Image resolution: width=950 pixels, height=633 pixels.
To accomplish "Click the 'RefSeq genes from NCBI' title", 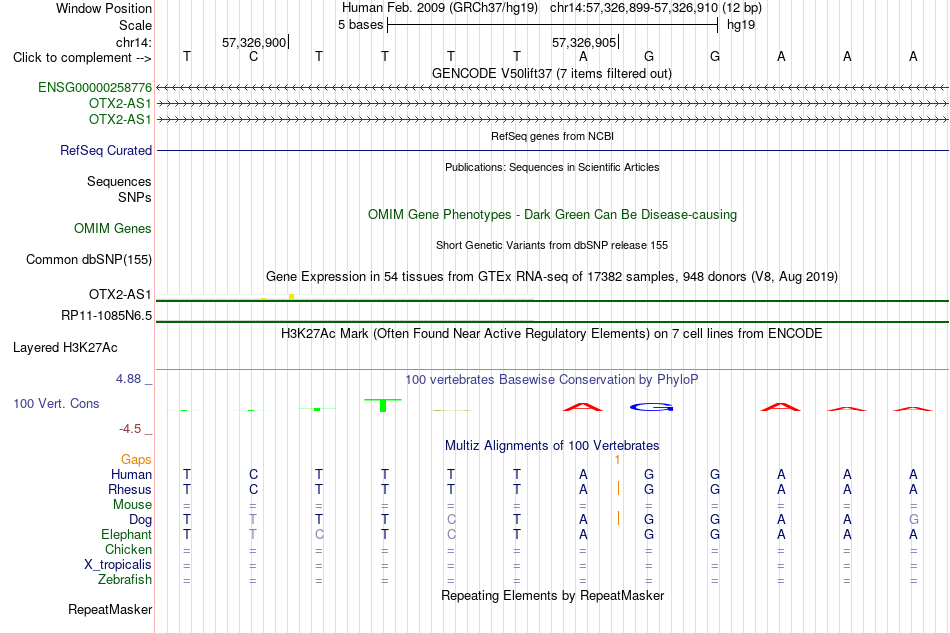I will click(553, 136).
